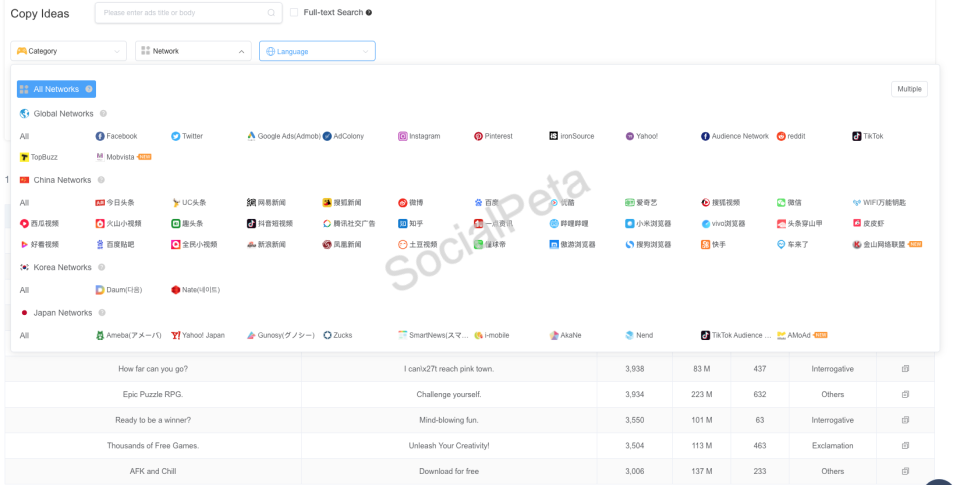This screenshot has height=485, width=960.
Task: Click the China Networks help icon
Action: (x=101, y=179)
